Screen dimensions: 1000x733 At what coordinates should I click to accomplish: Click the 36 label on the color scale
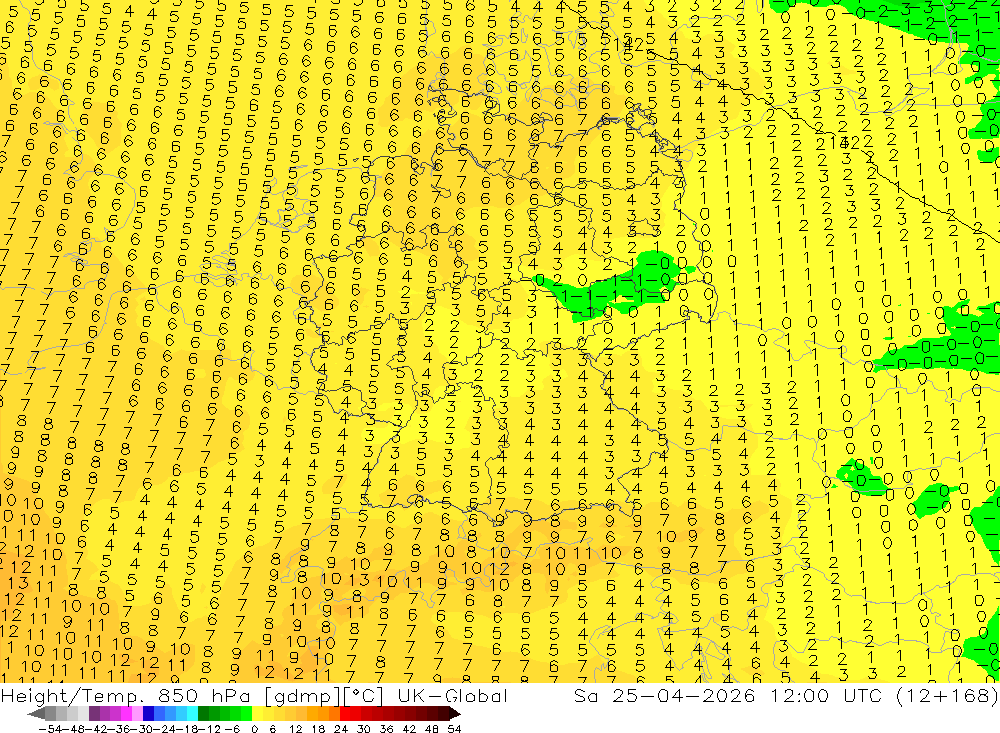[386, 729]
